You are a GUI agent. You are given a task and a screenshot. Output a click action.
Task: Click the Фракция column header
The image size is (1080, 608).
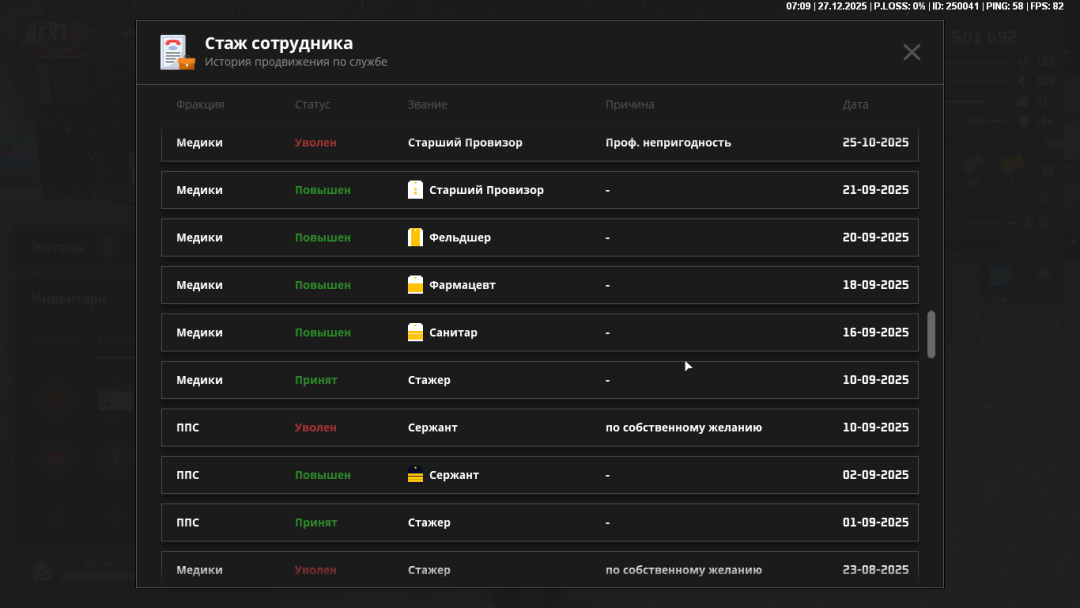click(x=200, y=105)
